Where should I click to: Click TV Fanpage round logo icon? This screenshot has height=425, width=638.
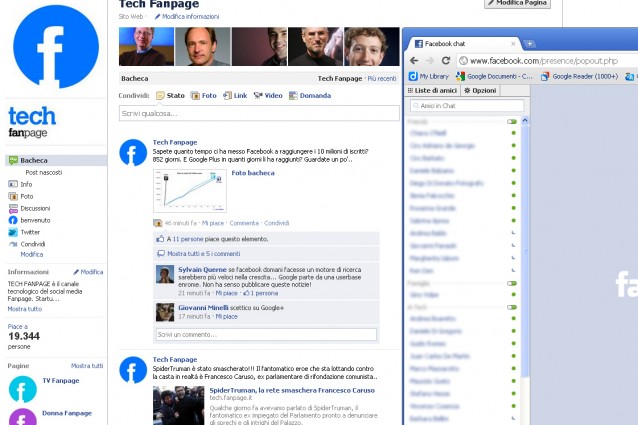(x=23, y=389)
